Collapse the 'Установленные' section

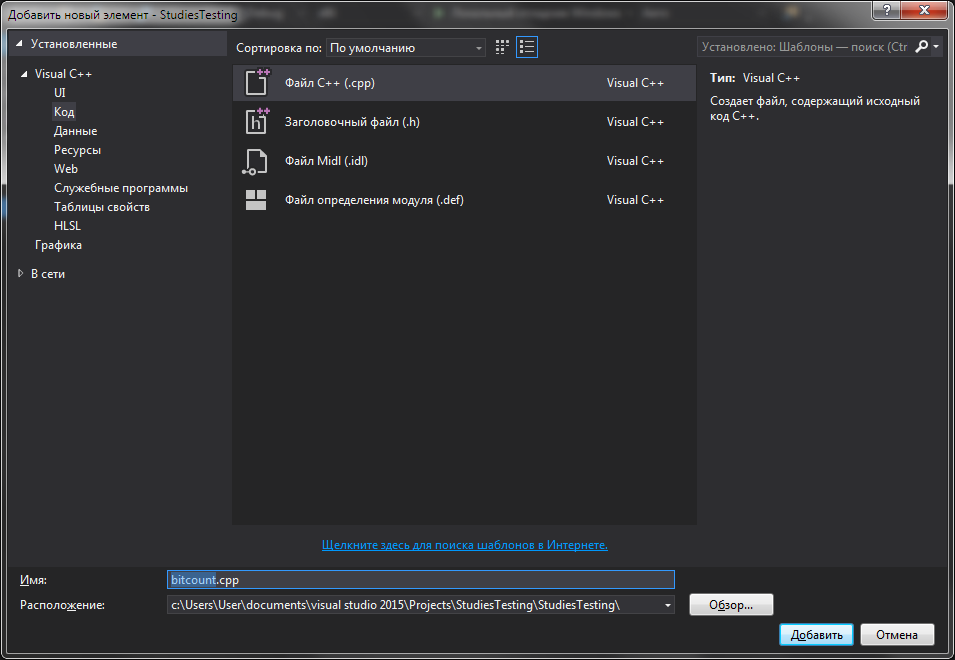[19, 44]
